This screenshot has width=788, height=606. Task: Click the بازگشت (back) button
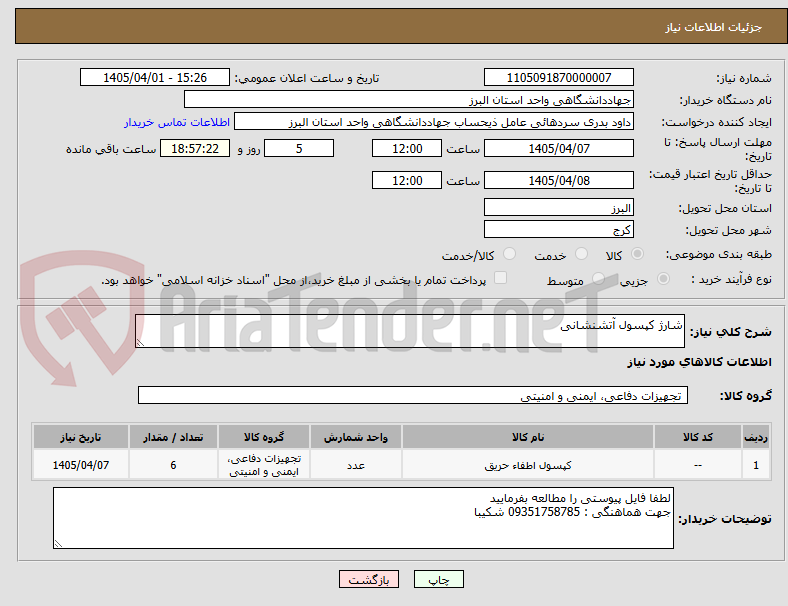[x=369, y=579]
